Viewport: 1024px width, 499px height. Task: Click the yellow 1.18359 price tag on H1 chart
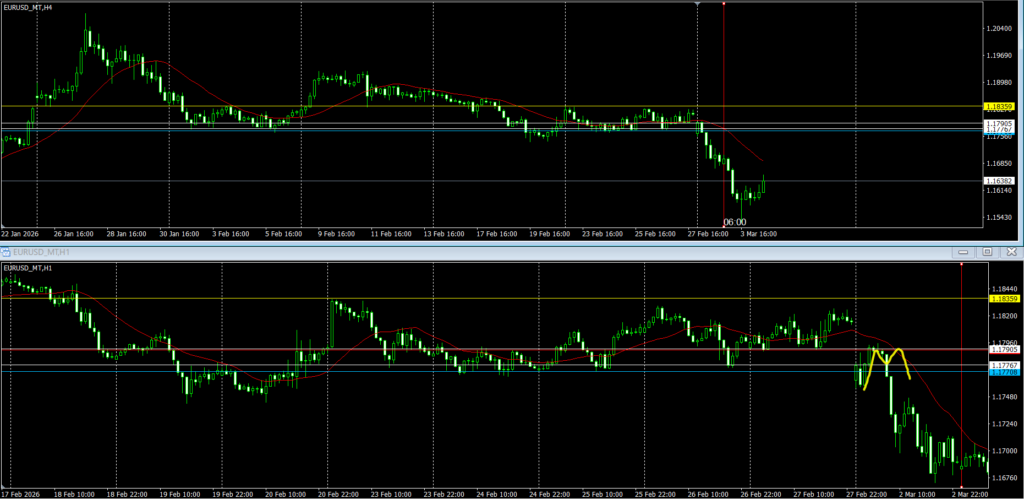(x=1002, y=298)
